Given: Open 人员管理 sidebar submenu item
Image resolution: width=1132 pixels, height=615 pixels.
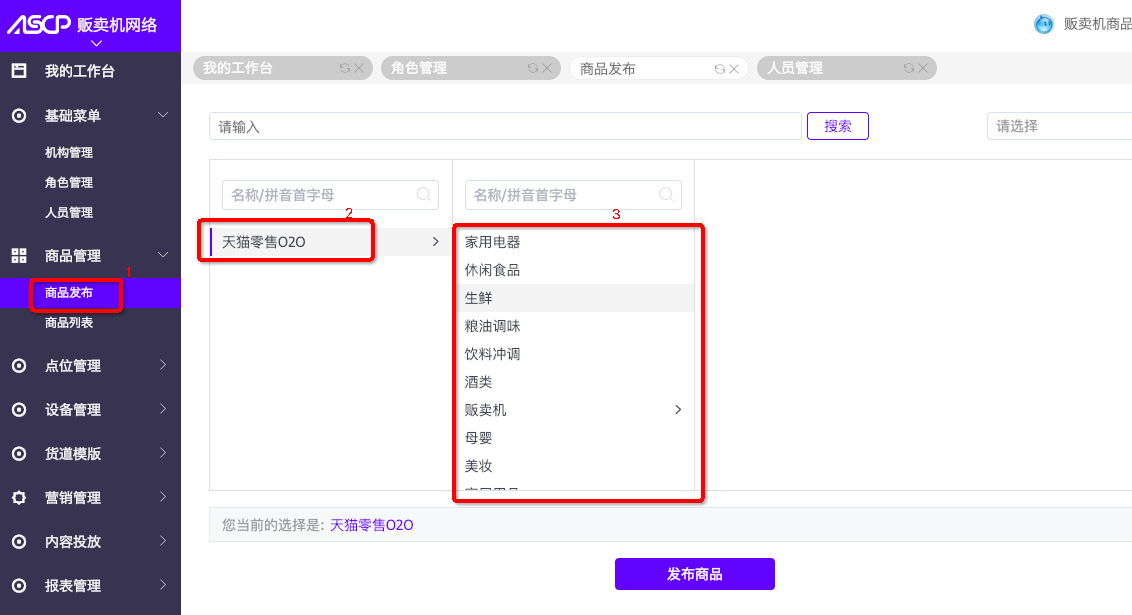Looking at the screenshot, I should click(69, 212).
